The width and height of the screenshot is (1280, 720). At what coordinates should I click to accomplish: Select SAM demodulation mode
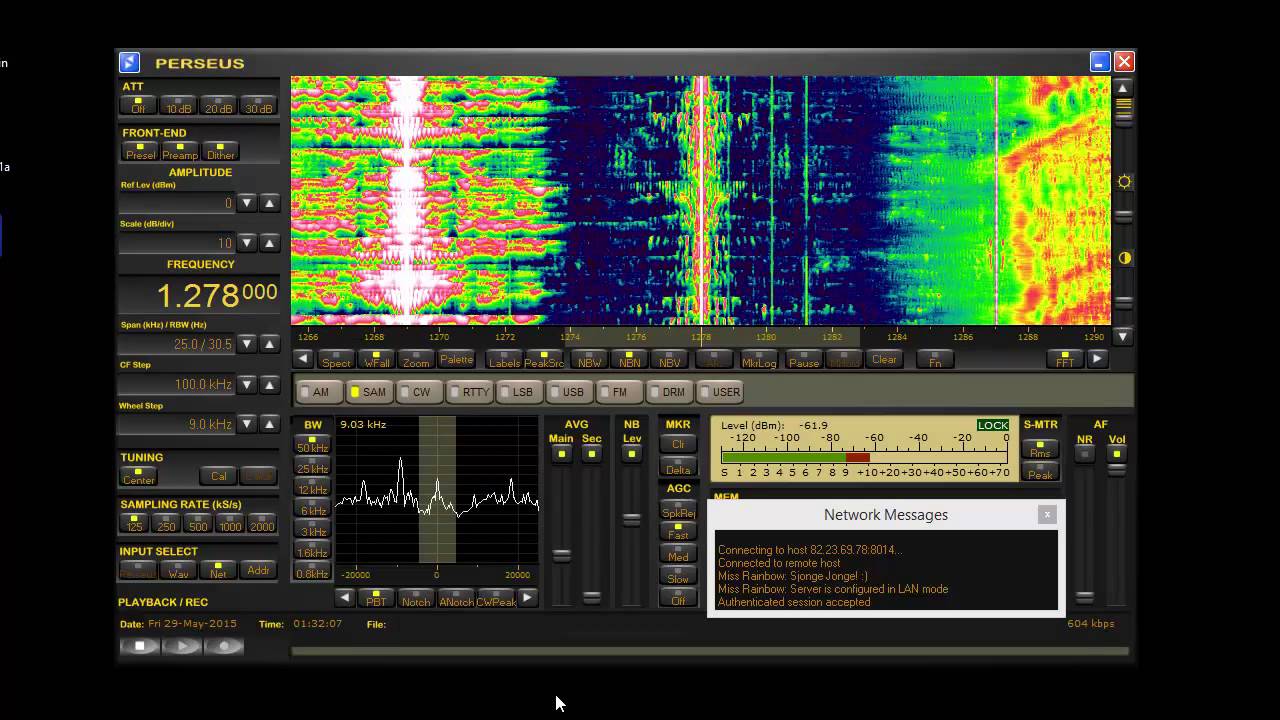click(368, 392)
